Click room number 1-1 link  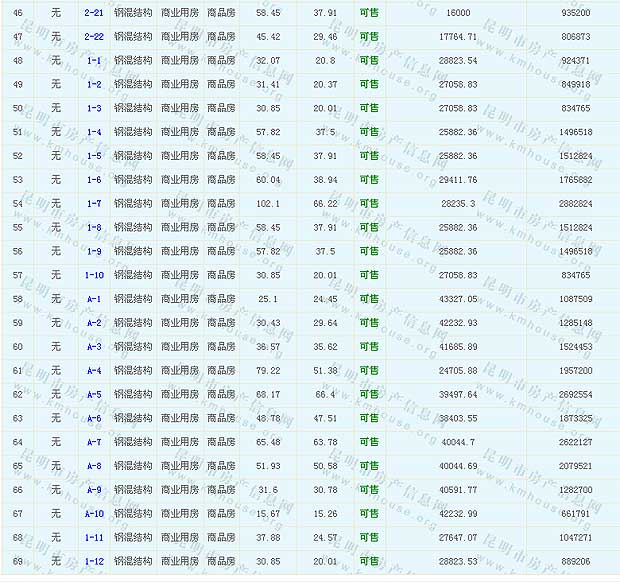[x=94, y=61]
